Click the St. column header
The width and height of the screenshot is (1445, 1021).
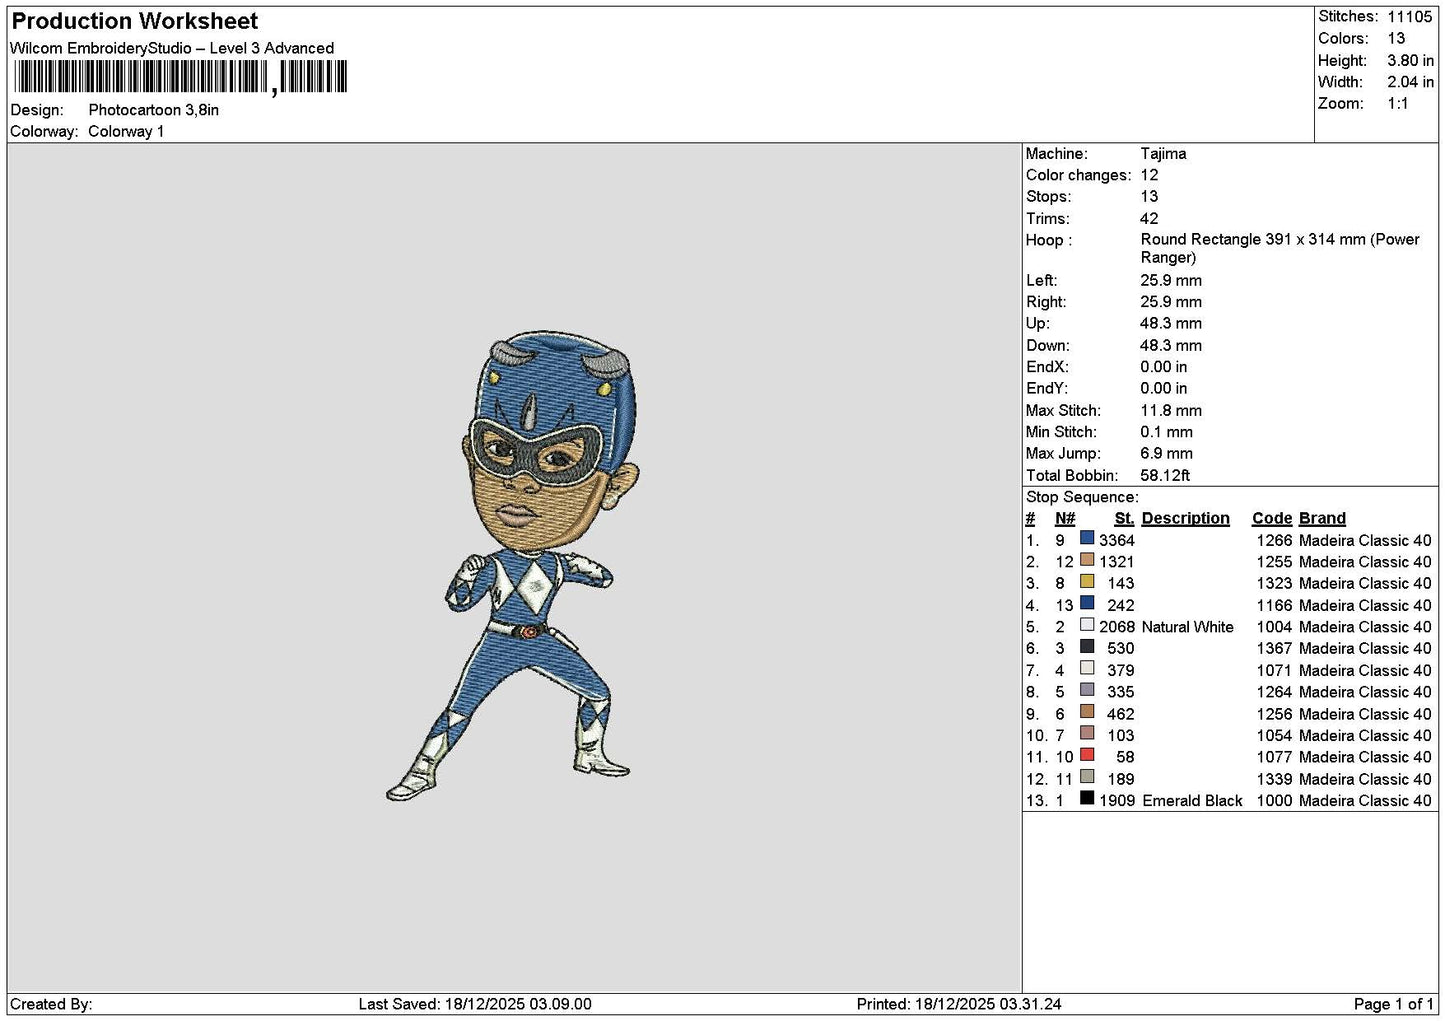pos(1124,518)
